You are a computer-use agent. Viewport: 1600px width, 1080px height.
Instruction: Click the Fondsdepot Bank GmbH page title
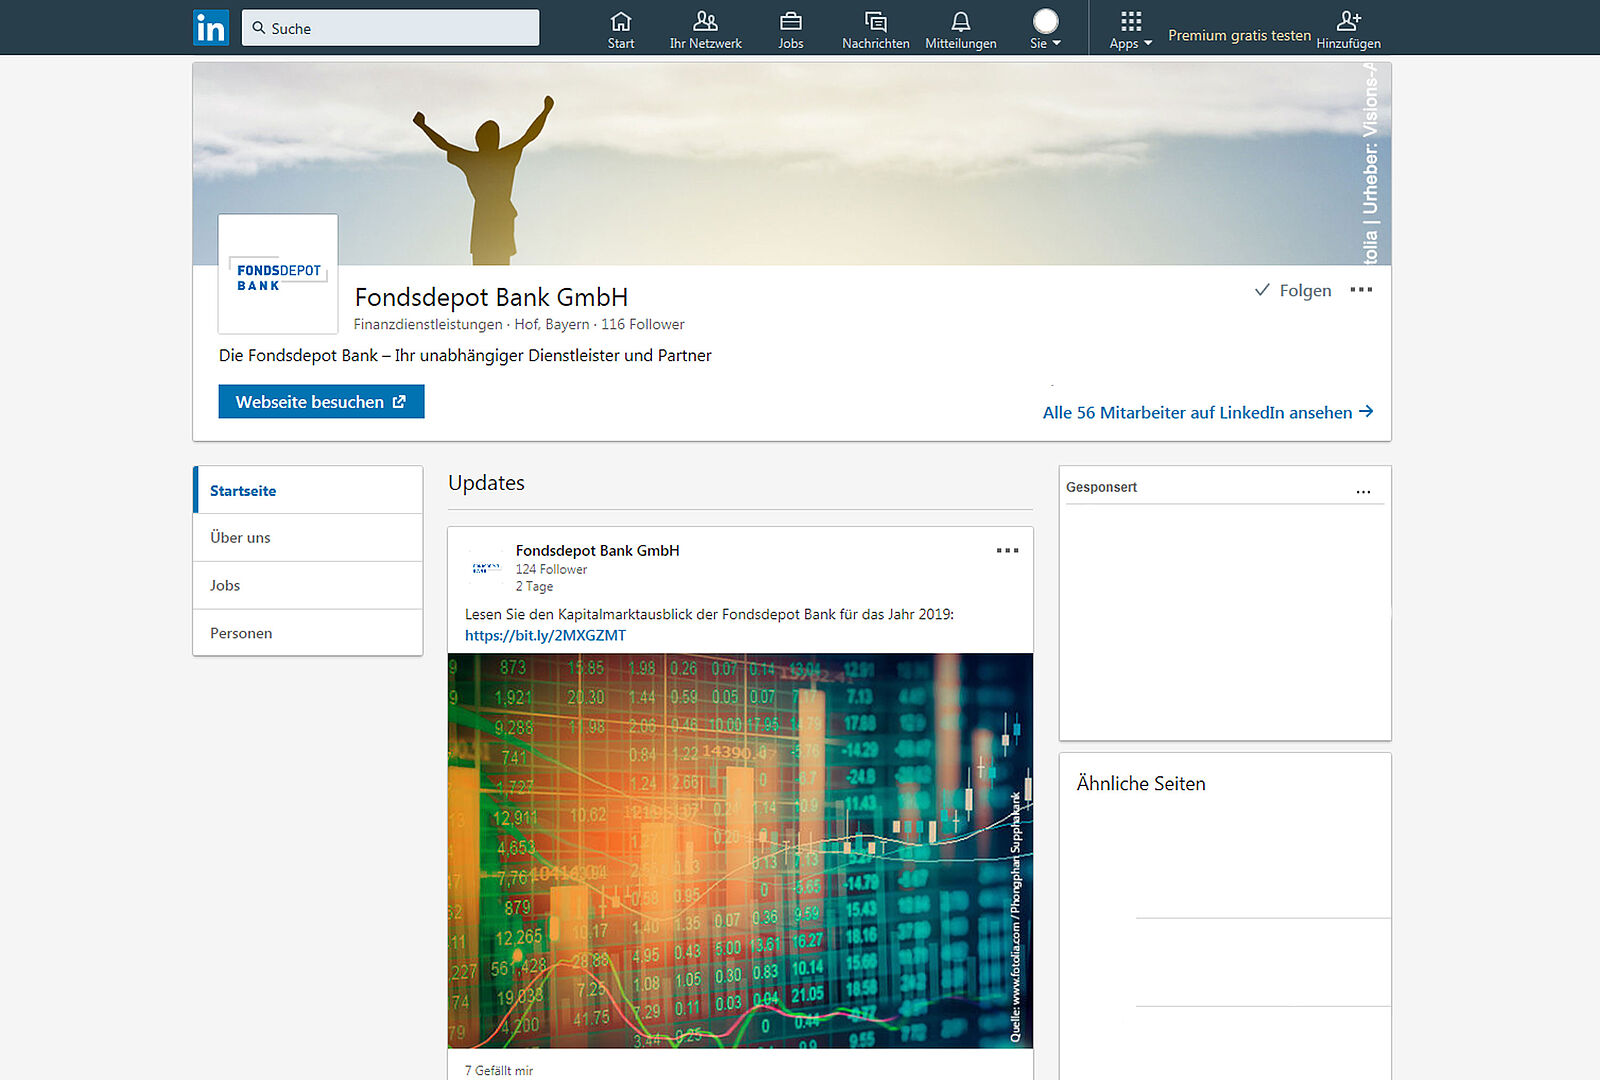(491, 297)
